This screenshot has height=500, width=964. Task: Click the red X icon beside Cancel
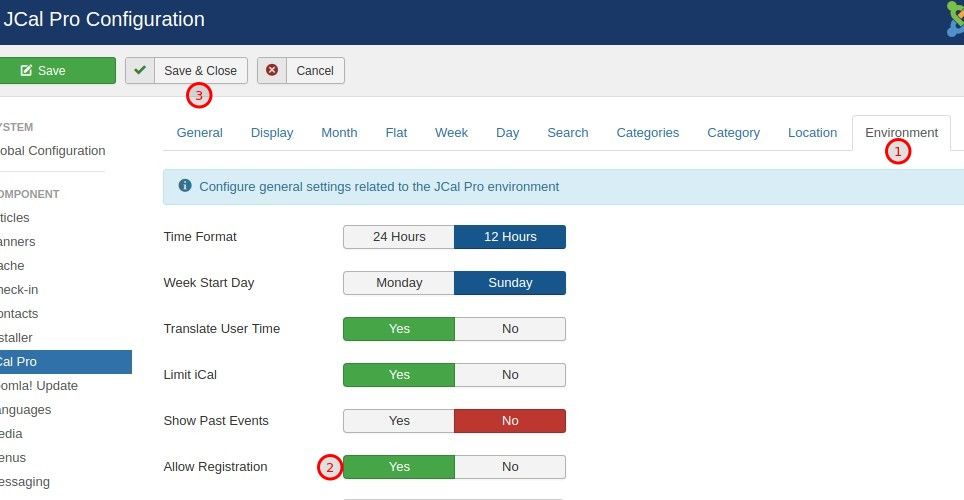pyautogui.click(x=272, y=70)
